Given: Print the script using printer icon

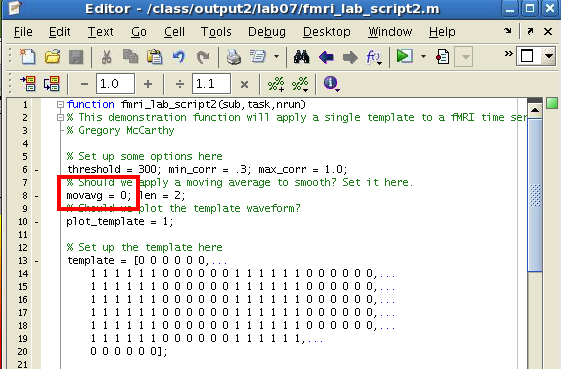Looking at the screenshot, I should 234,57.
